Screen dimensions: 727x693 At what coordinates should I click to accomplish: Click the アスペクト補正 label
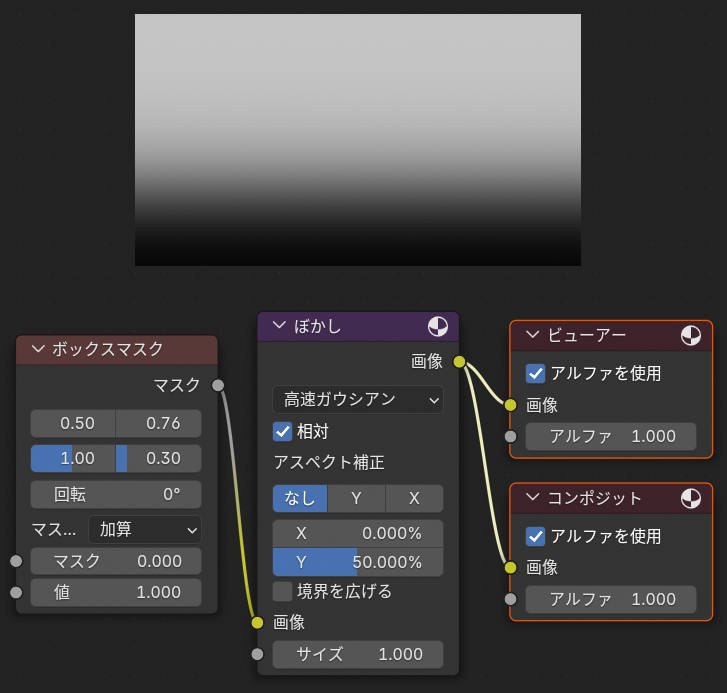coord(329,462)
